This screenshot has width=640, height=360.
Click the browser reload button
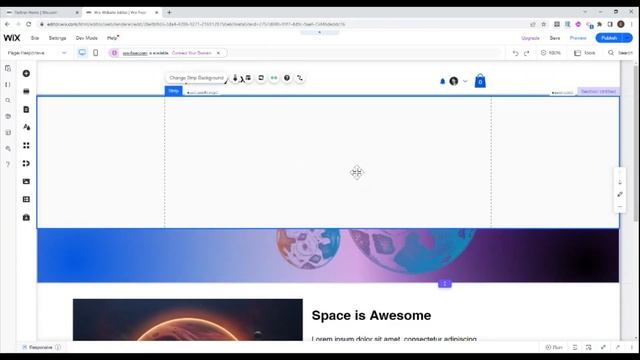(29, 24)
